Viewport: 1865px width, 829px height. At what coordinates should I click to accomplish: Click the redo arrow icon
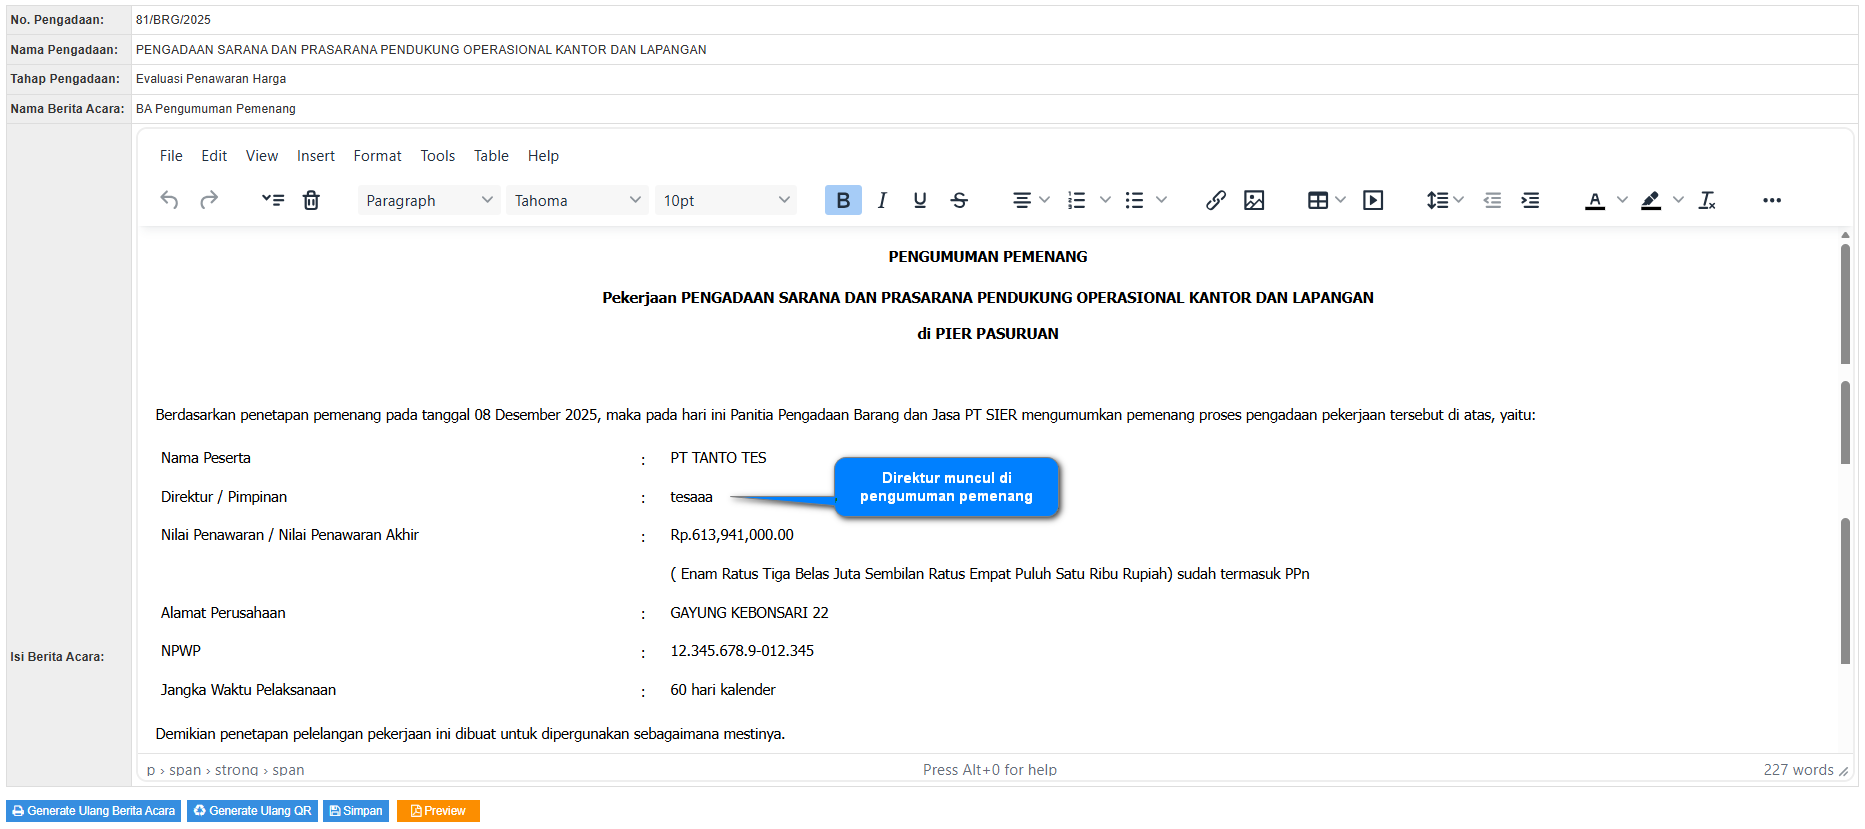coord(209,200)
